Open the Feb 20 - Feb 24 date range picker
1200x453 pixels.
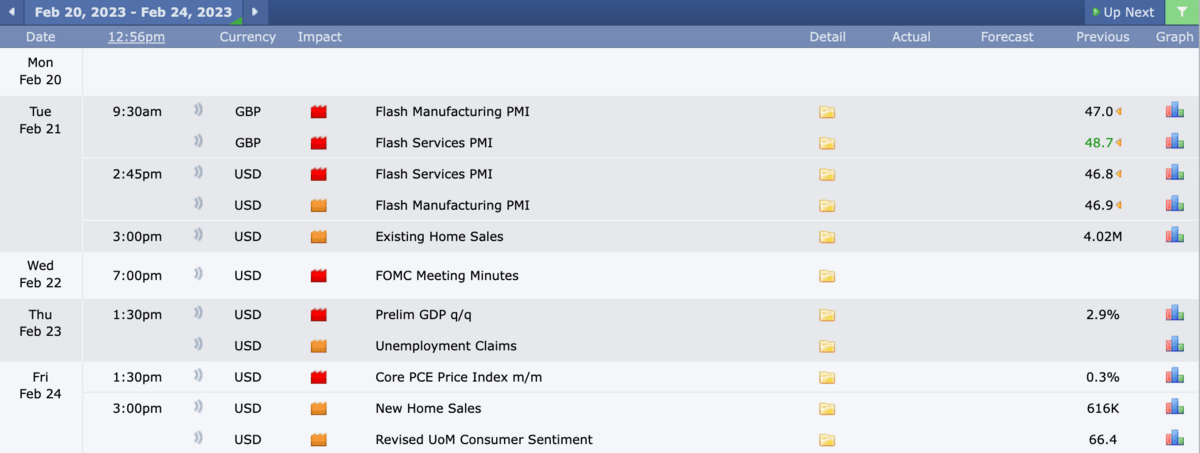pos(133,12)
